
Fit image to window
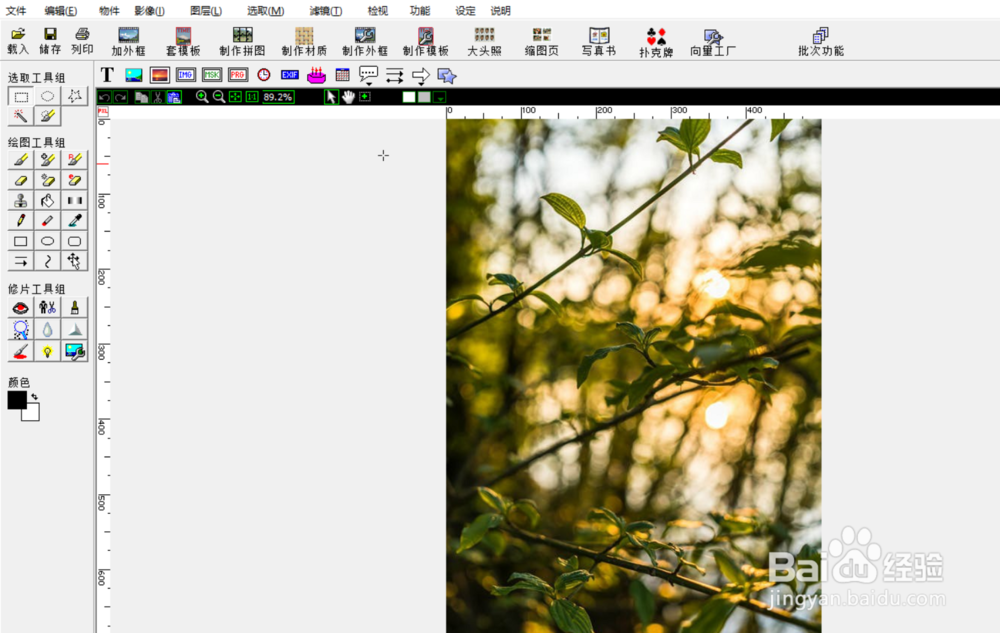coord(235,97)
